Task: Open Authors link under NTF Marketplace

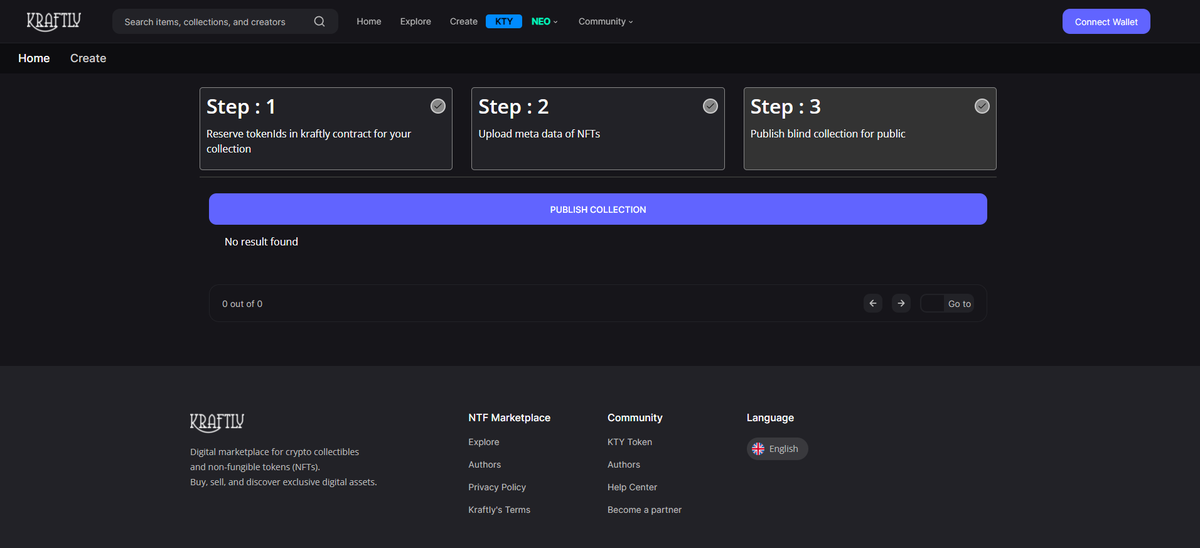Action: (x=485, y=465)
